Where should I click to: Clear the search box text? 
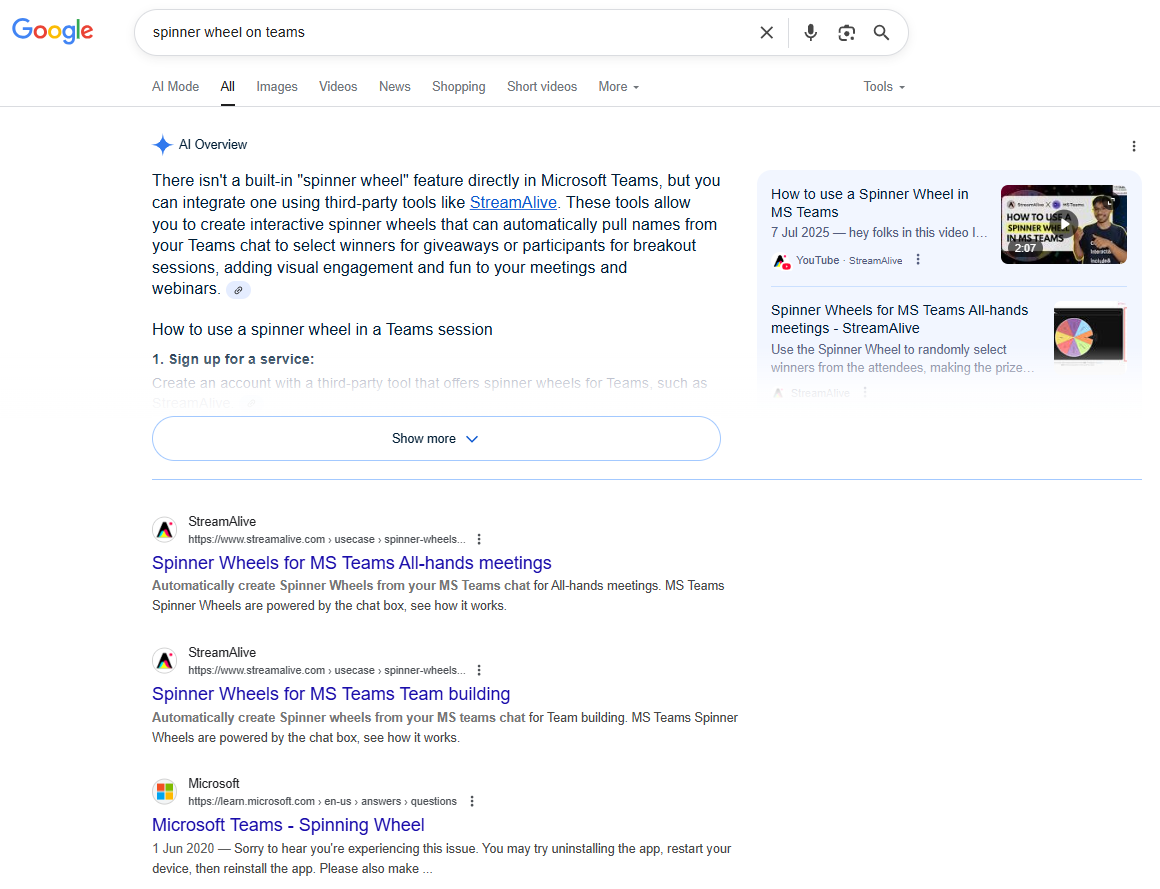(766, 33)
